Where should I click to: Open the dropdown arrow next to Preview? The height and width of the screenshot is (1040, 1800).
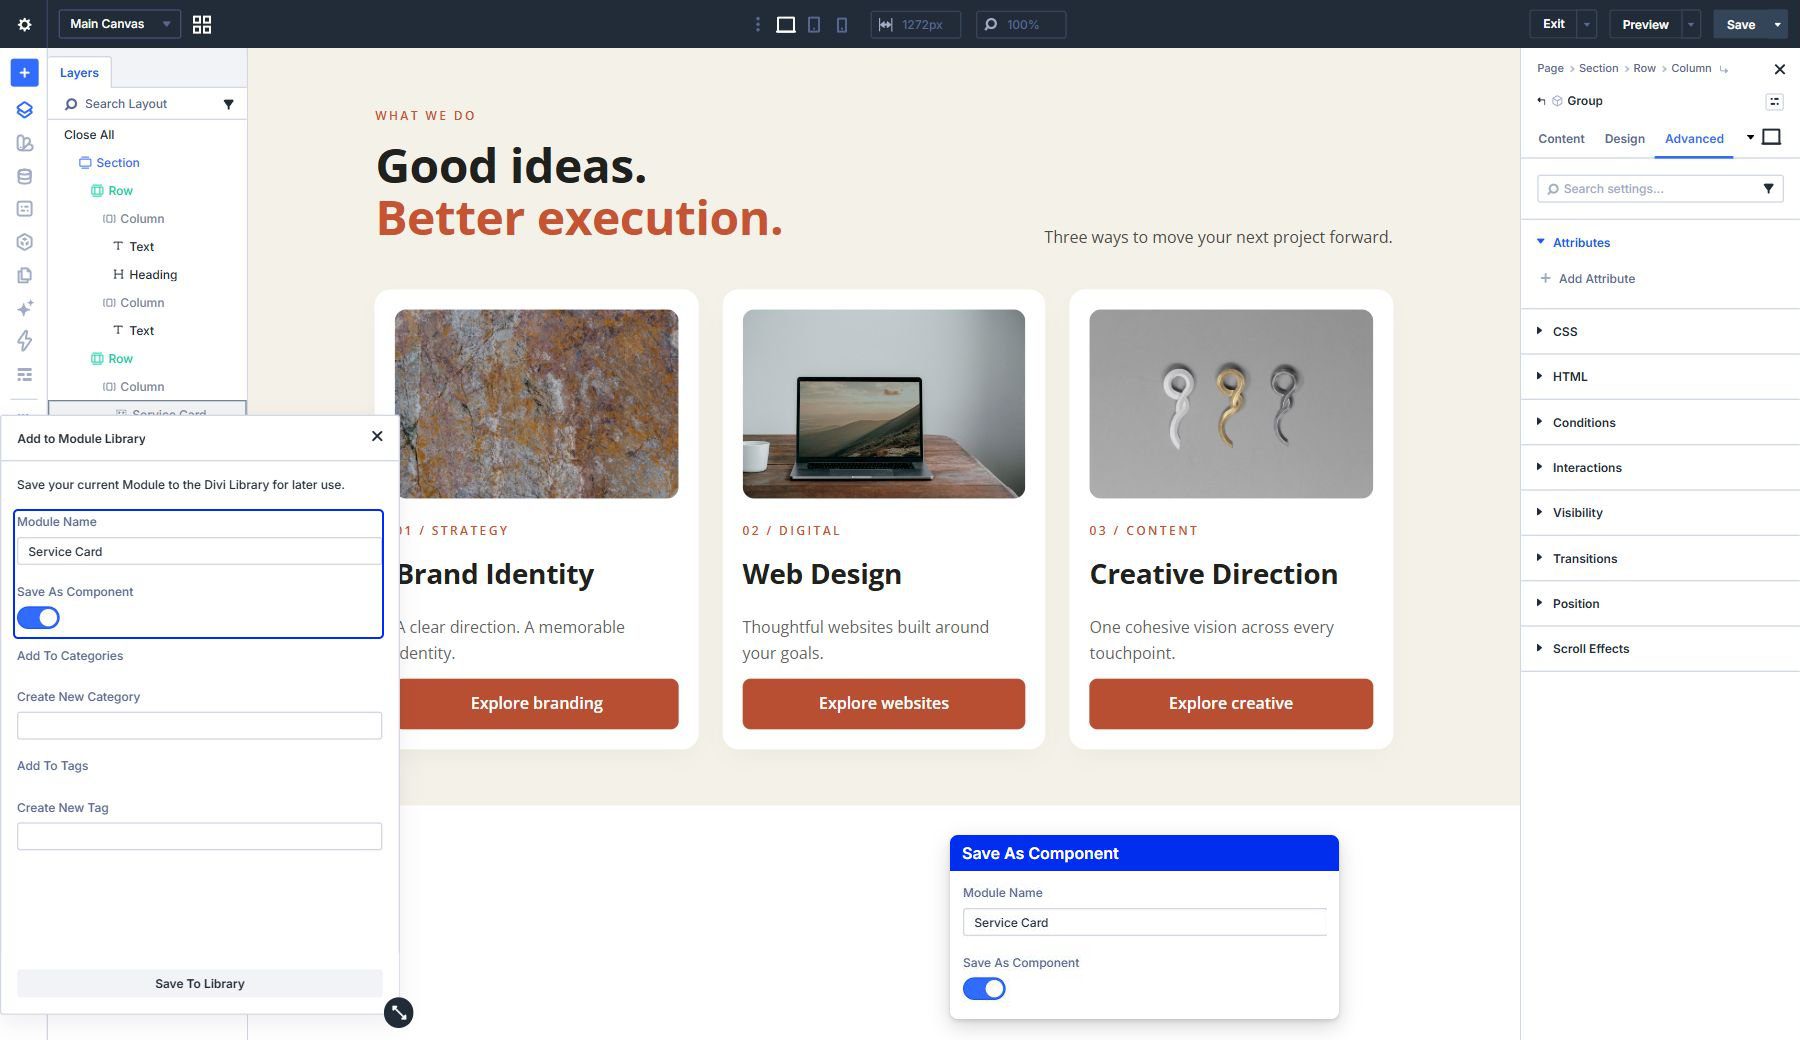[1691, 24]
